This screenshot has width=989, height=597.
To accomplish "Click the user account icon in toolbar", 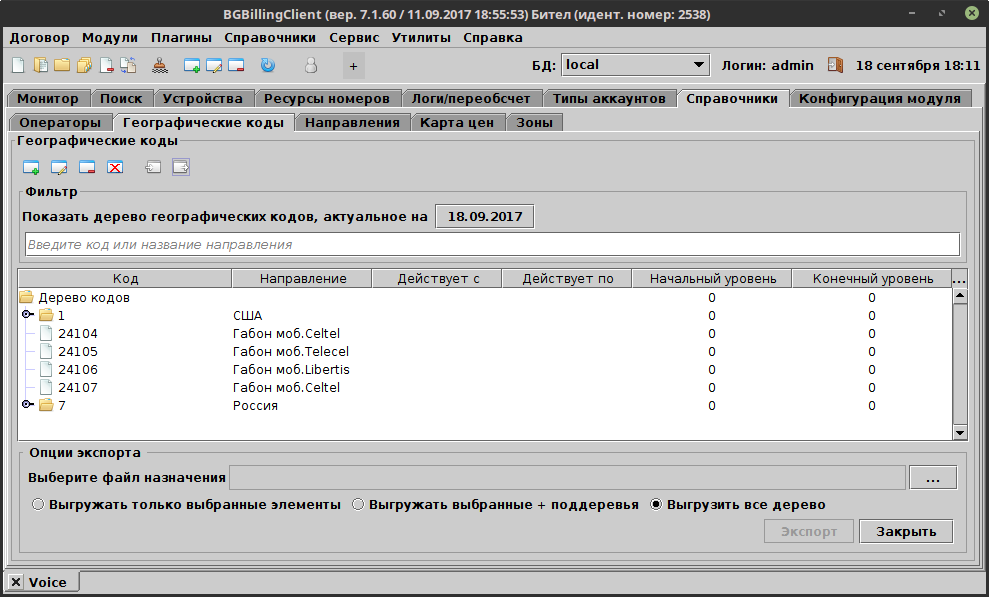I will (x=310, y=65).
